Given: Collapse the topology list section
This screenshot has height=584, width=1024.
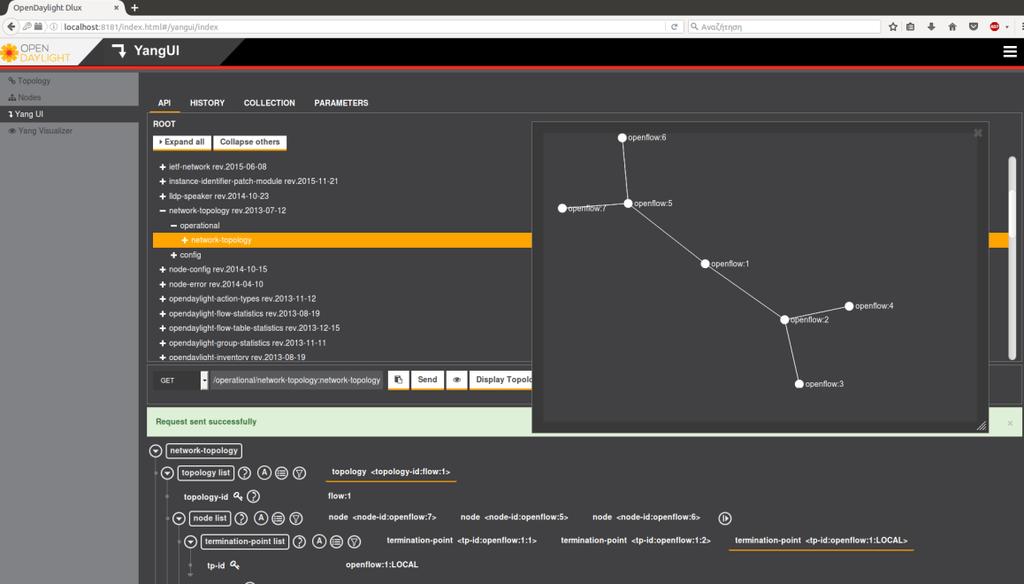Looking at the screenshot, I should pos(167,473).
